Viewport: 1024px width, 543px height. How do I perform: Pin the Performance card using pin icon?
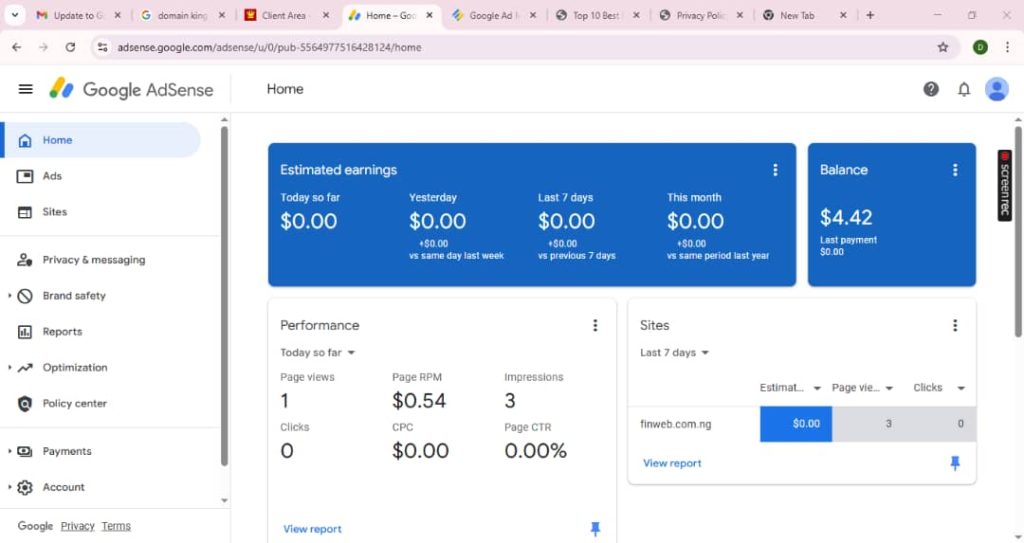595,529
